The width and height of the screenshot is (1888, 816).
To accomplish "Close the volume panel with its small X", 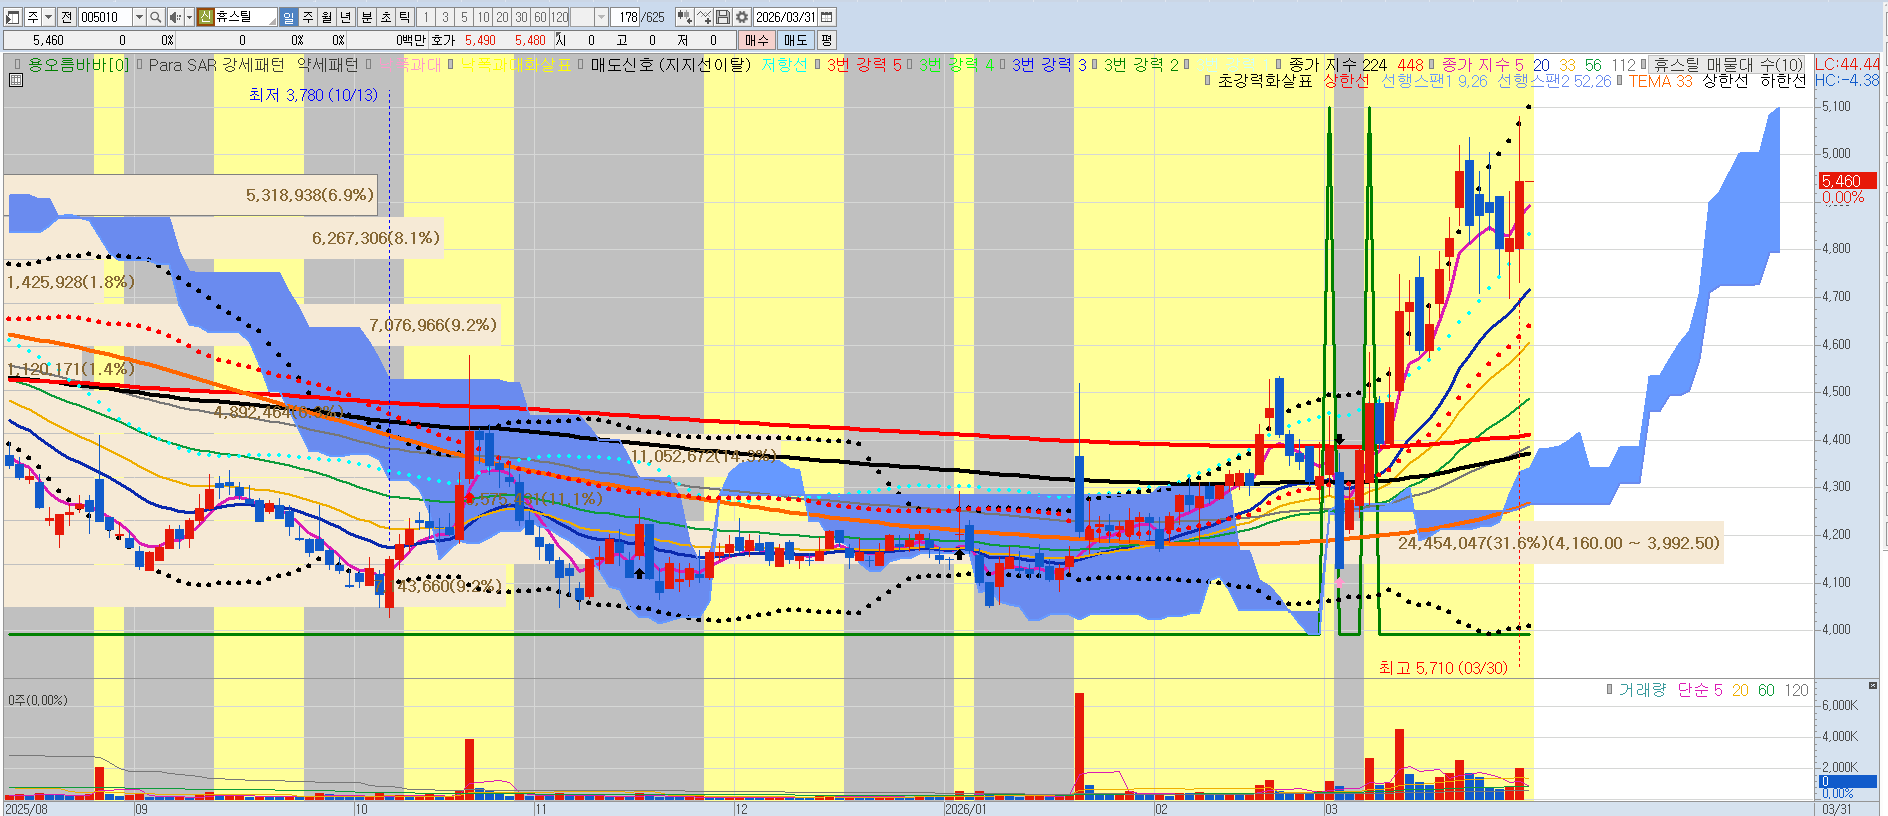I will tap(1873, 685).
